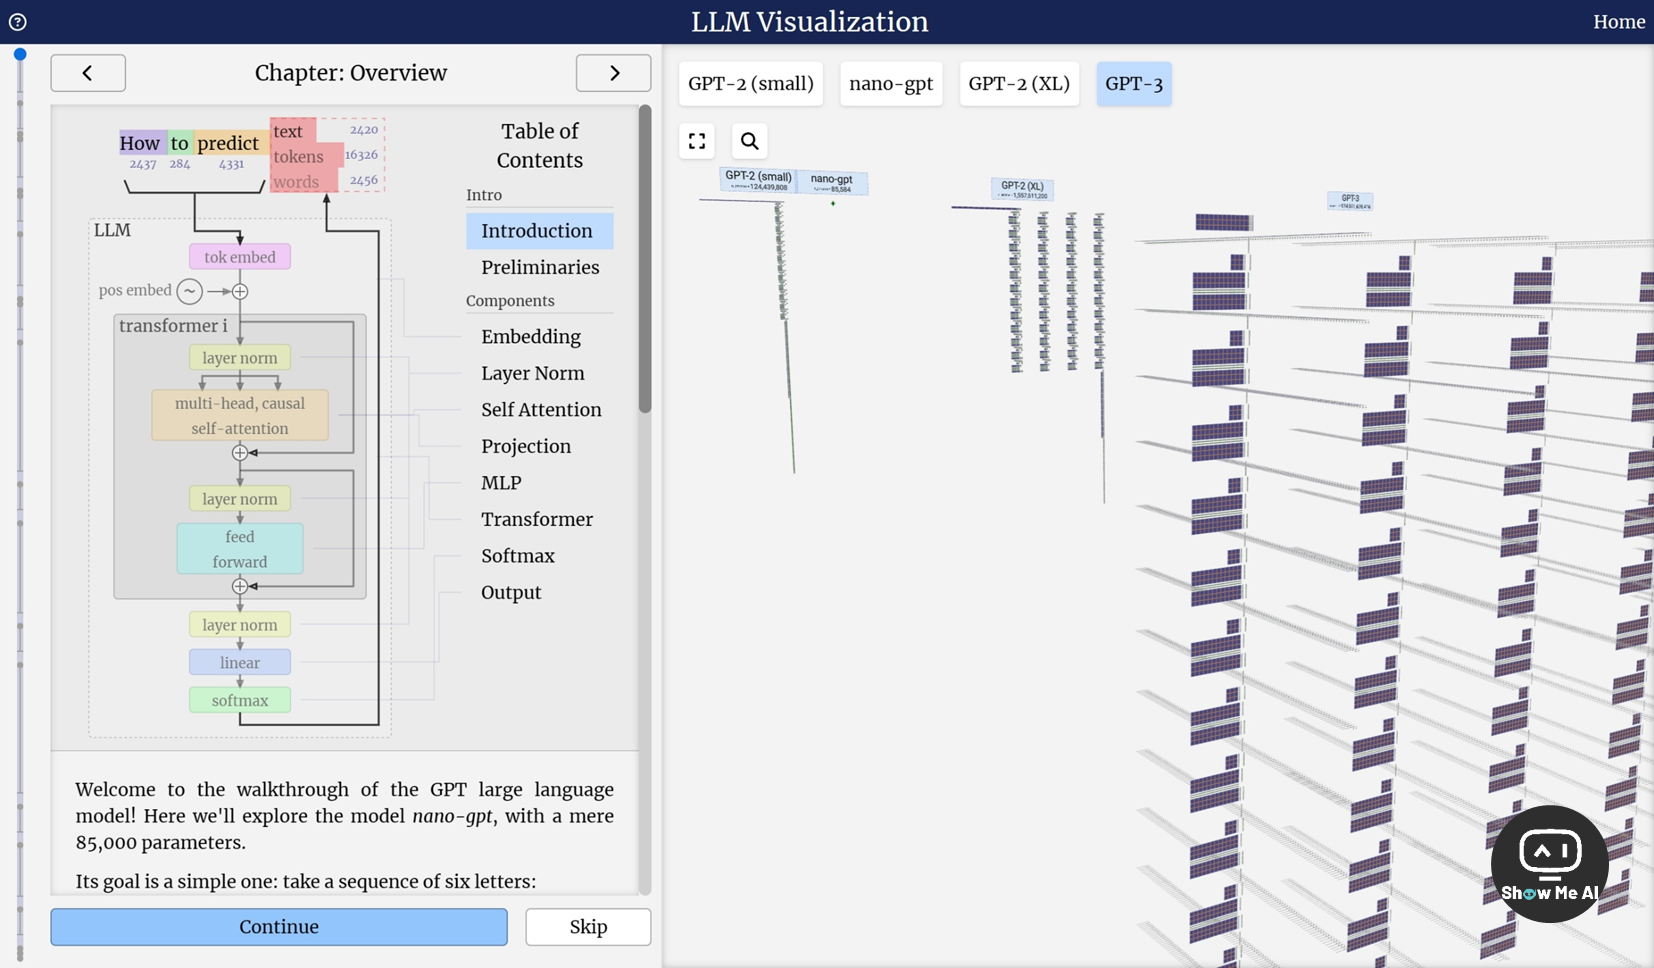Select the GPT-2 (small) model tab

[751, 84]
